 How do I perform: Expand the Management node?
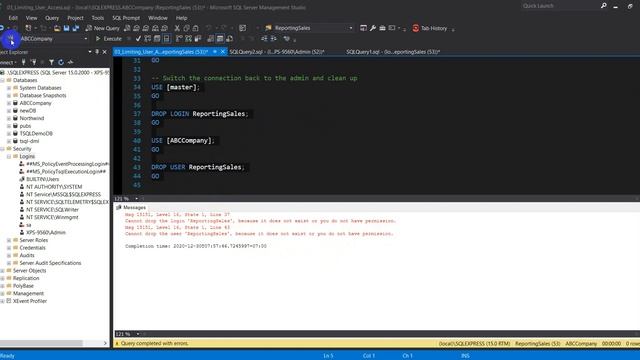pyautogui.click(x=2, y=293)
